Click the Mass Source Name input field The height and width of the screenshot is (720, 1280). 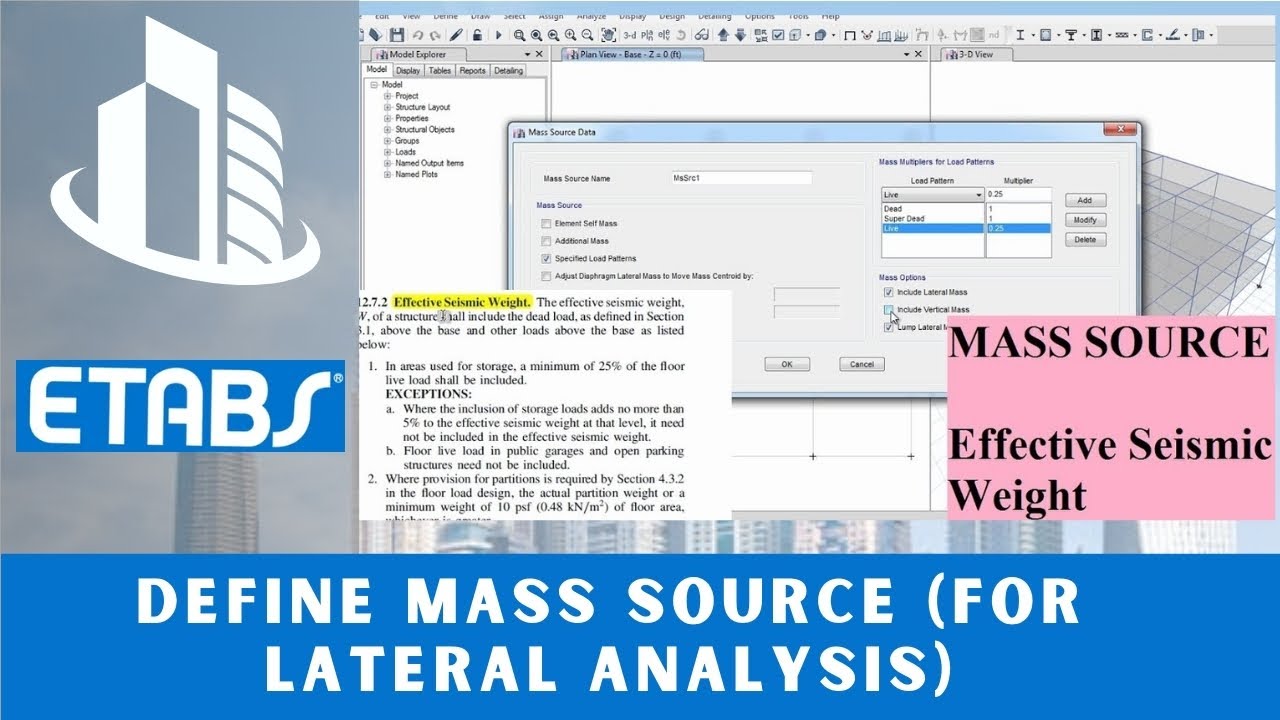tap(742, 178)
